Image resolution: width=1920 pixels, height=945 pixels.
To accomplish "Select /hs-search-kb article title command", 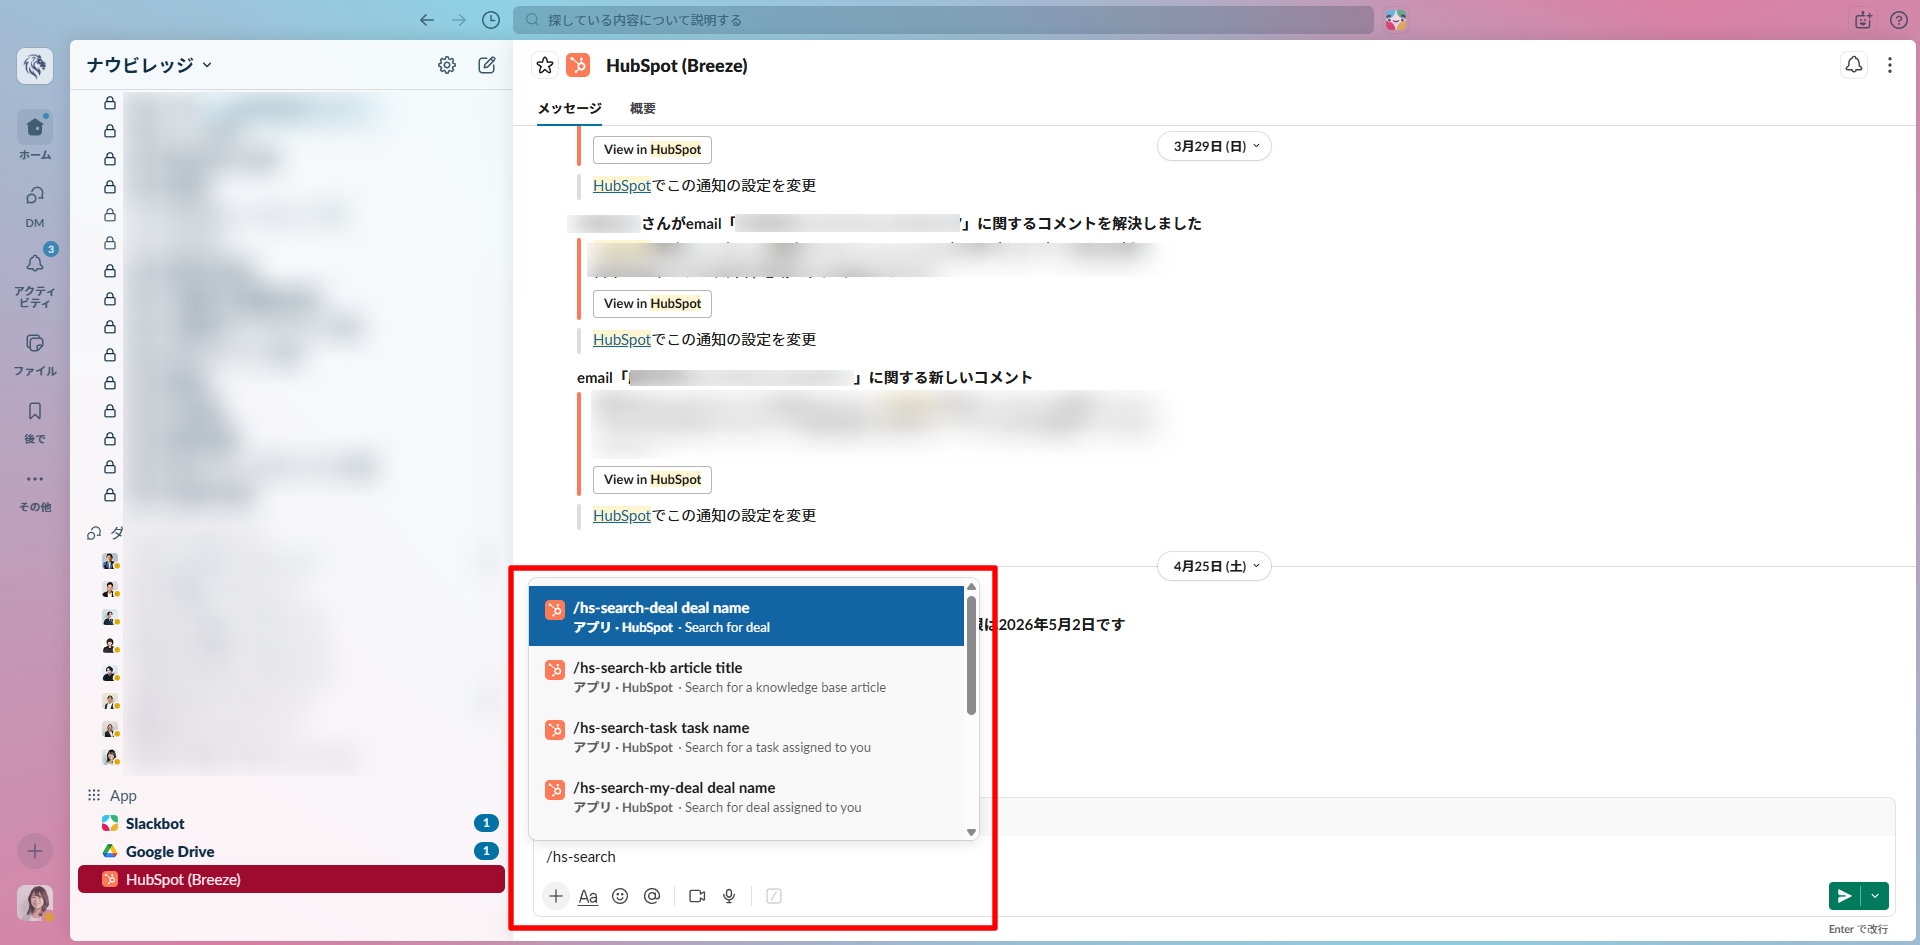I will click(746, 676).
